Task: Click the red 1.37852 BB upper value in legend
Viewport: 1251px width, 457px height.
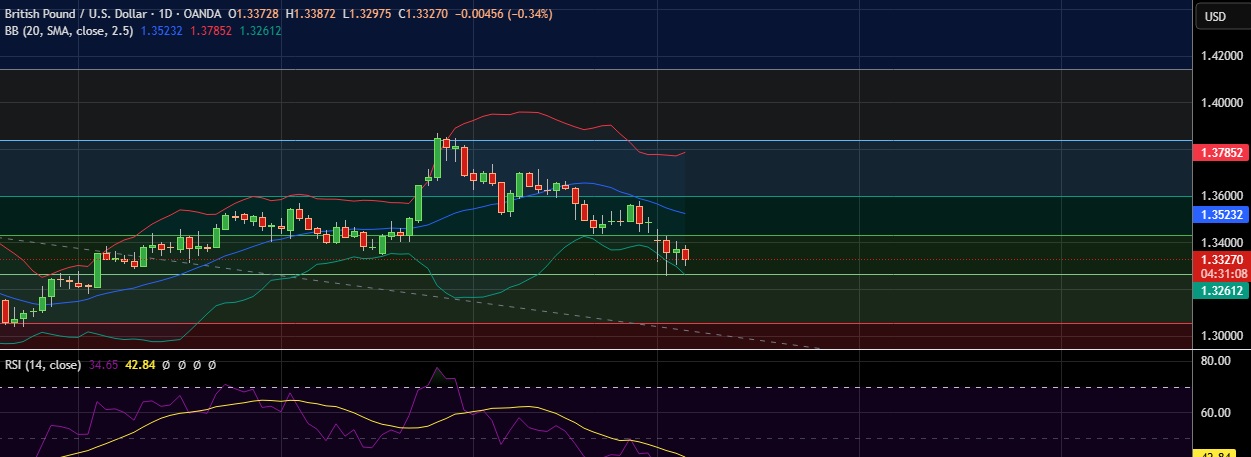Action: point(211,31)
